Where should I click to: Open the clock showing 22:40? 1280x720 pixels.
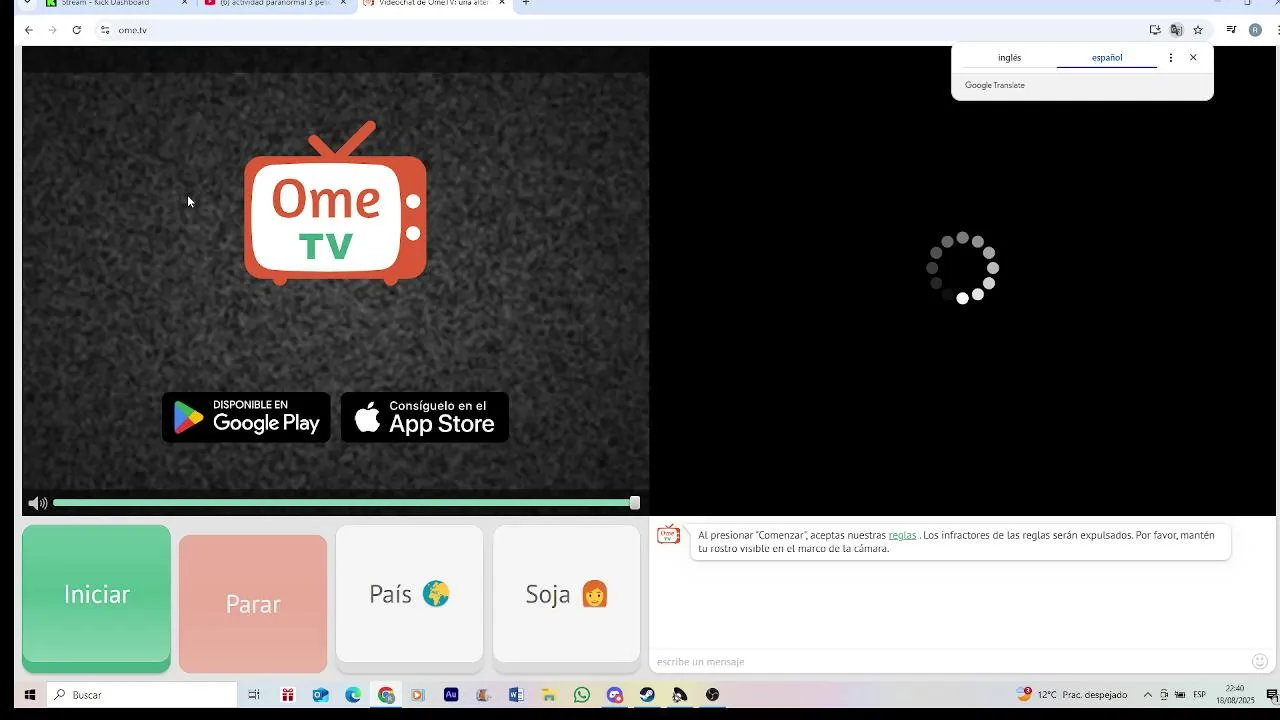point(1235,695)
